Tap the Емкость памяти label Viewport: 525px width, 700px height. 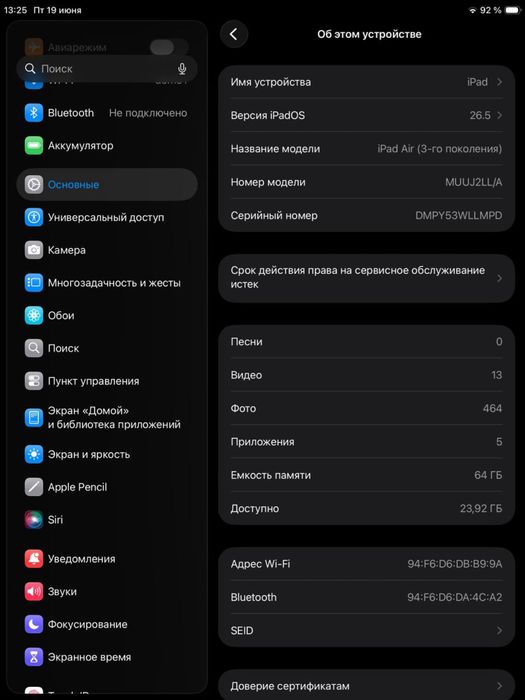pos(271,475)
